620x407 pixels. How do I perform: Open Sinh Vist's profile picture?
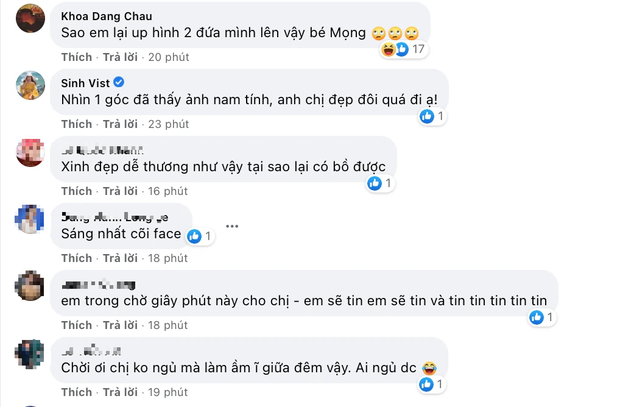tap(31, 88)
